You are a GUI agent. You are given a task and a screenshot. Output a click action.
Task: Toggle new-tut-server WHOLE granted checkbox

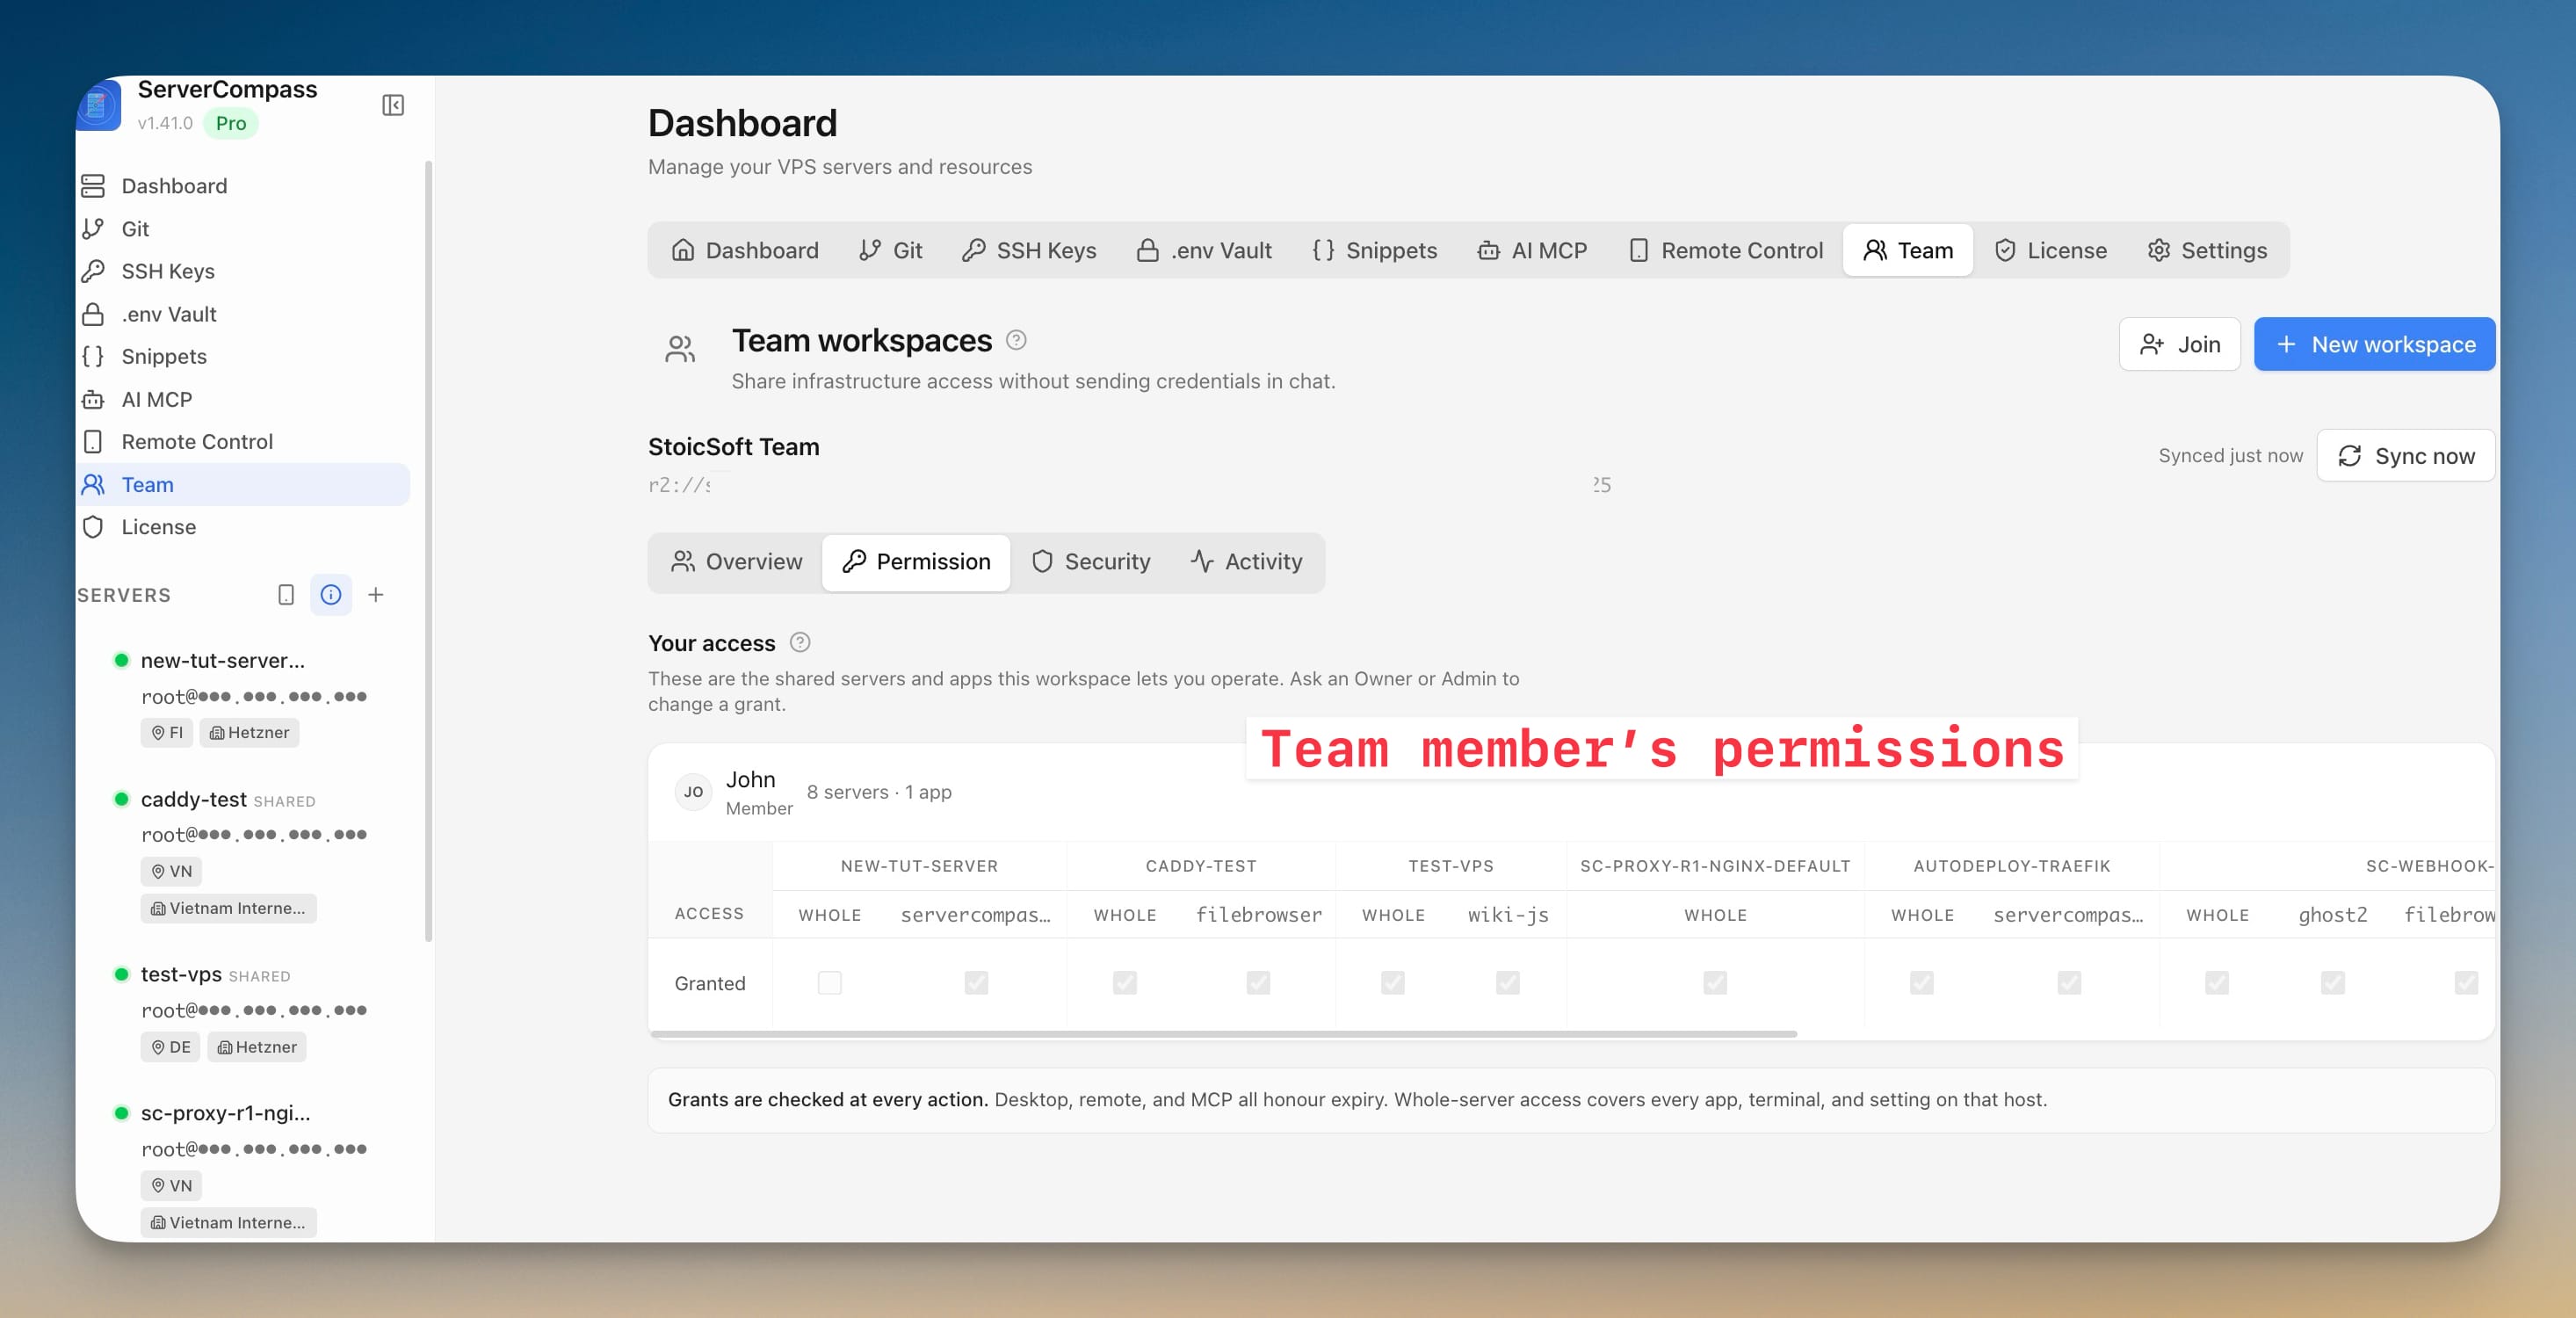(829, 982)
